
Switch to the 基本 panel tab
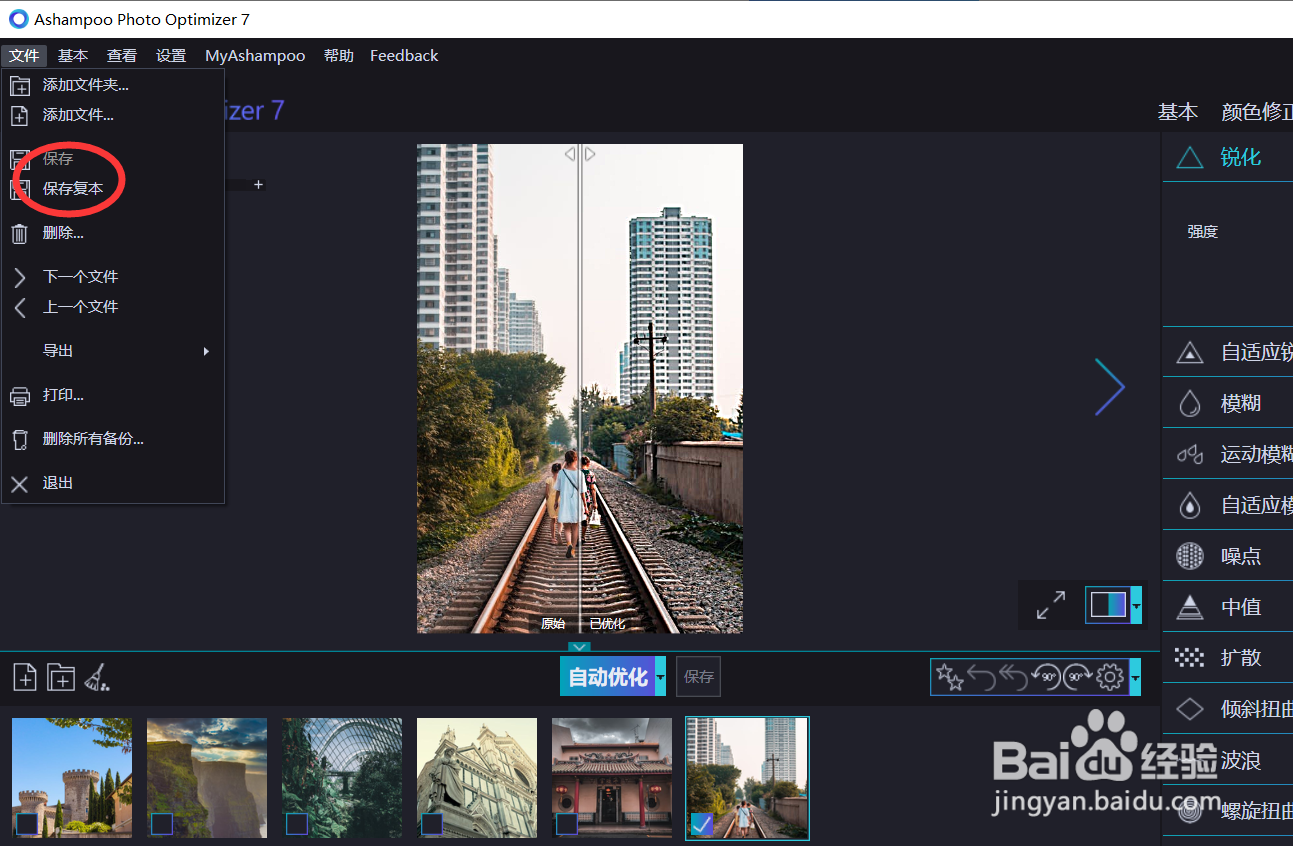[x=1177, y=112]
